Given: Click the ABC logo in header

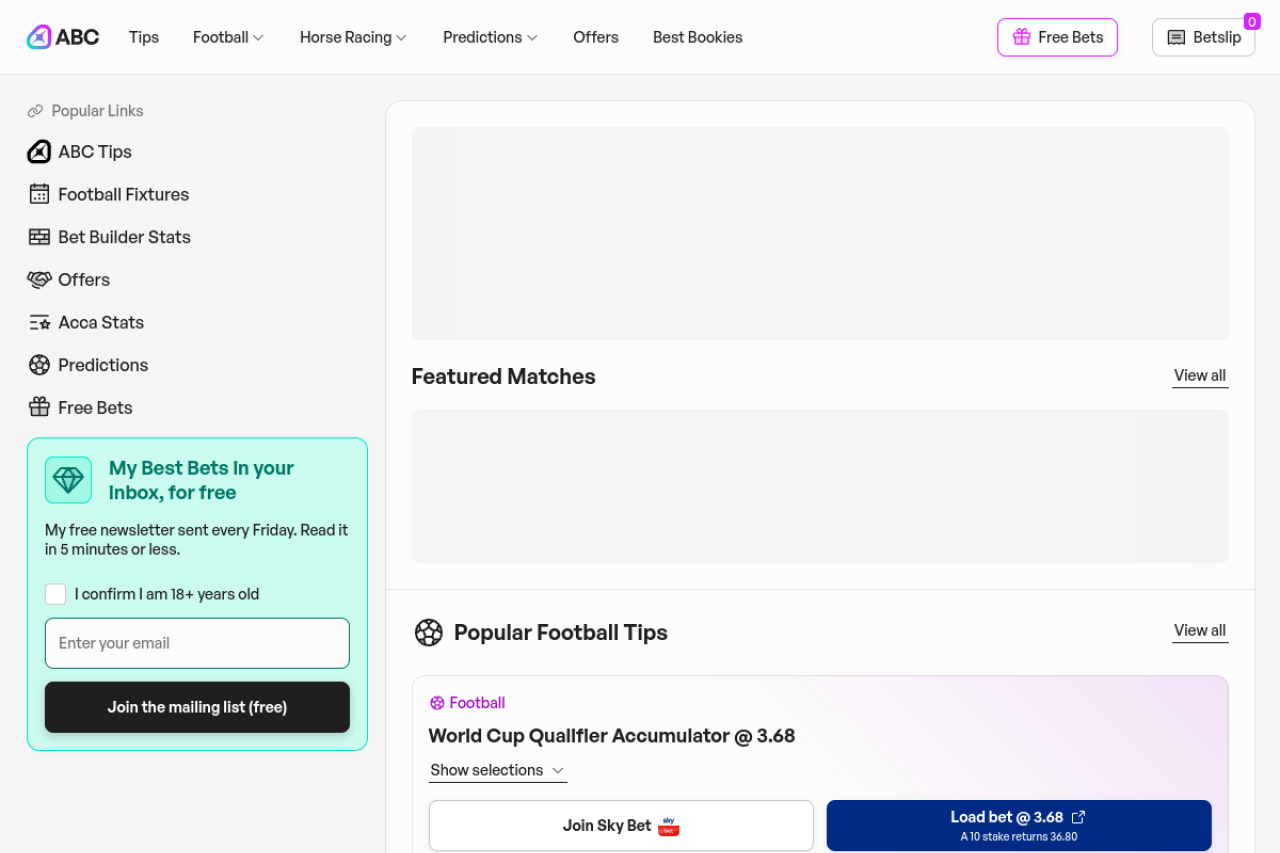Looking at the screenshot, I should 63,37.
